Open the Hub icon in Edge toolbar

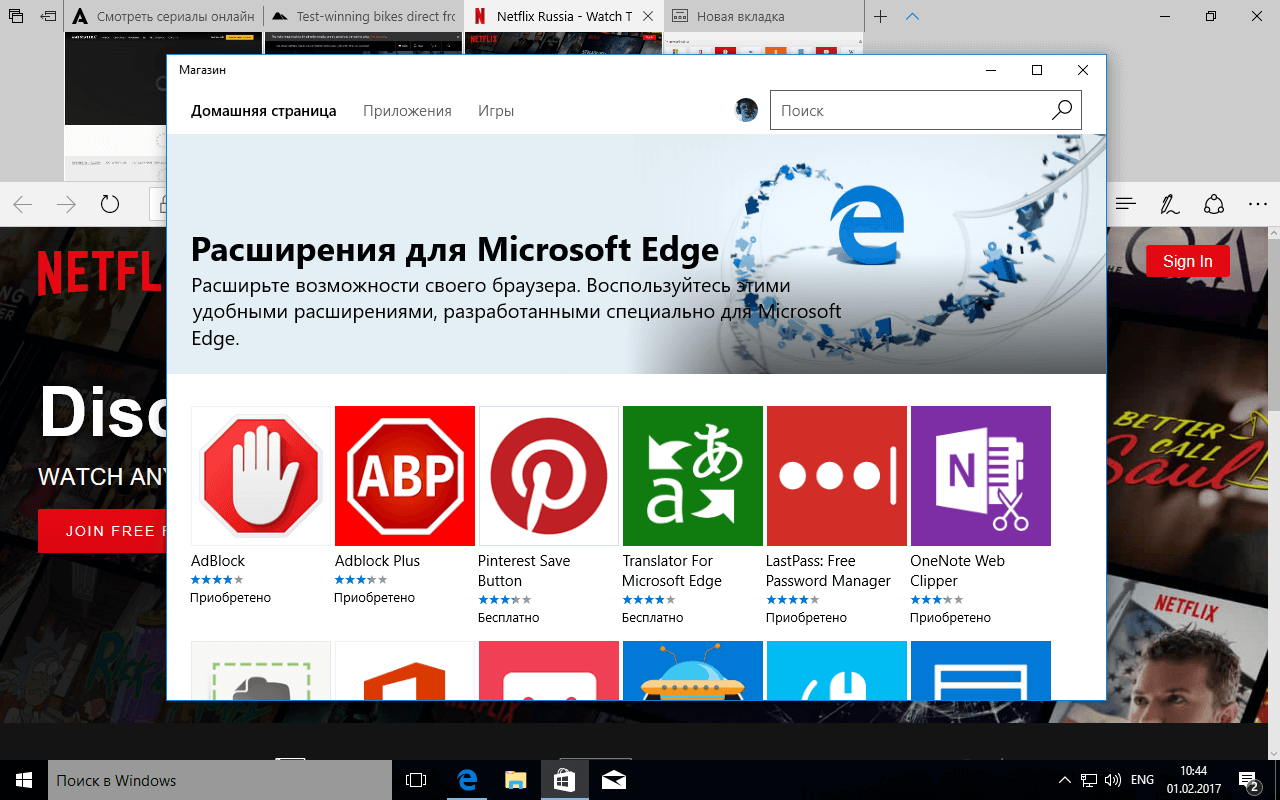[x=1125, y=204]
